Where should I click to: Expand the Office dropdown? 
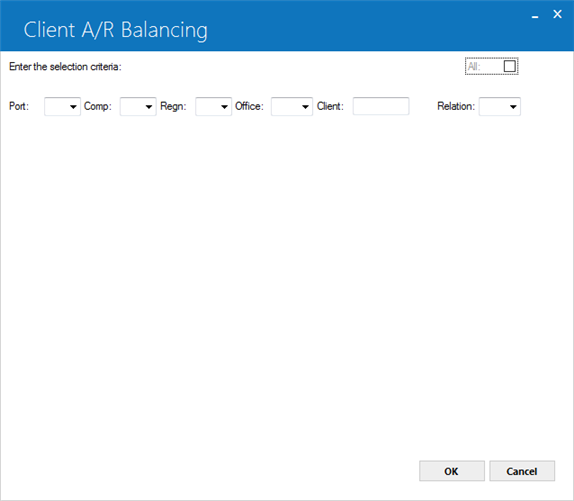click(x=292, y=106)
